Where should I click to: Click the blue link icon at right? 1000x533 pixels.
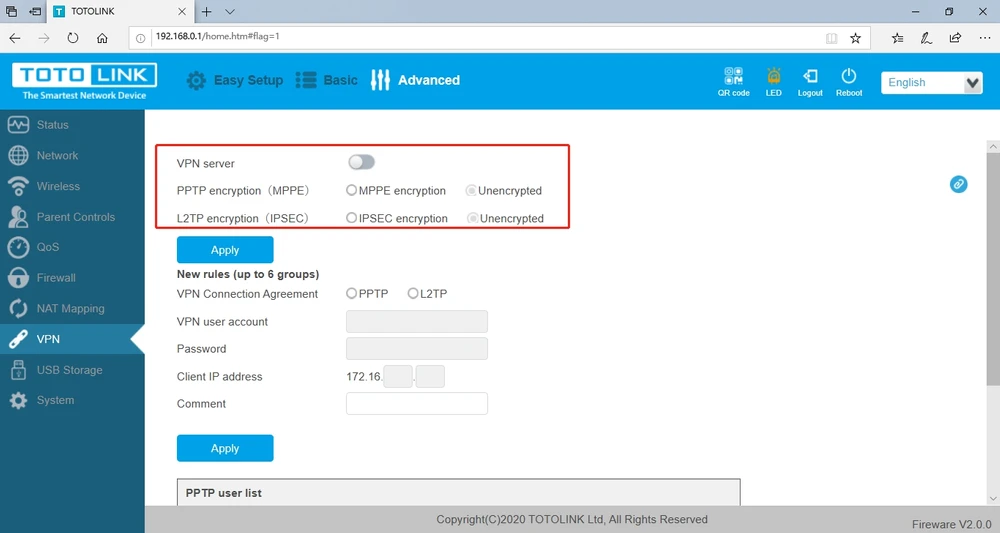coord(958,184)
